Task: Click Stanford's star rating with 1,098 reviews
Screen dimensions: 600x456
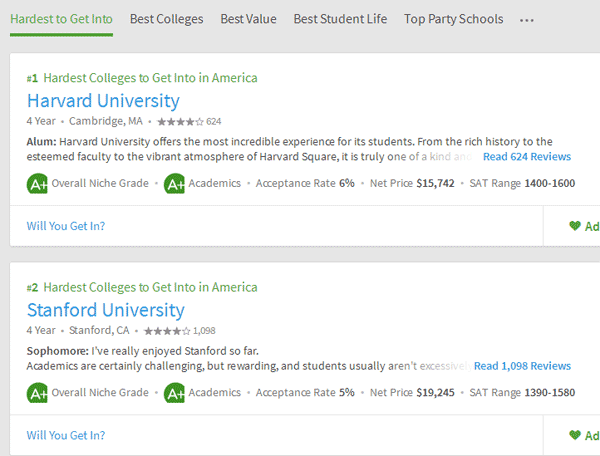Action: (179, 331)
